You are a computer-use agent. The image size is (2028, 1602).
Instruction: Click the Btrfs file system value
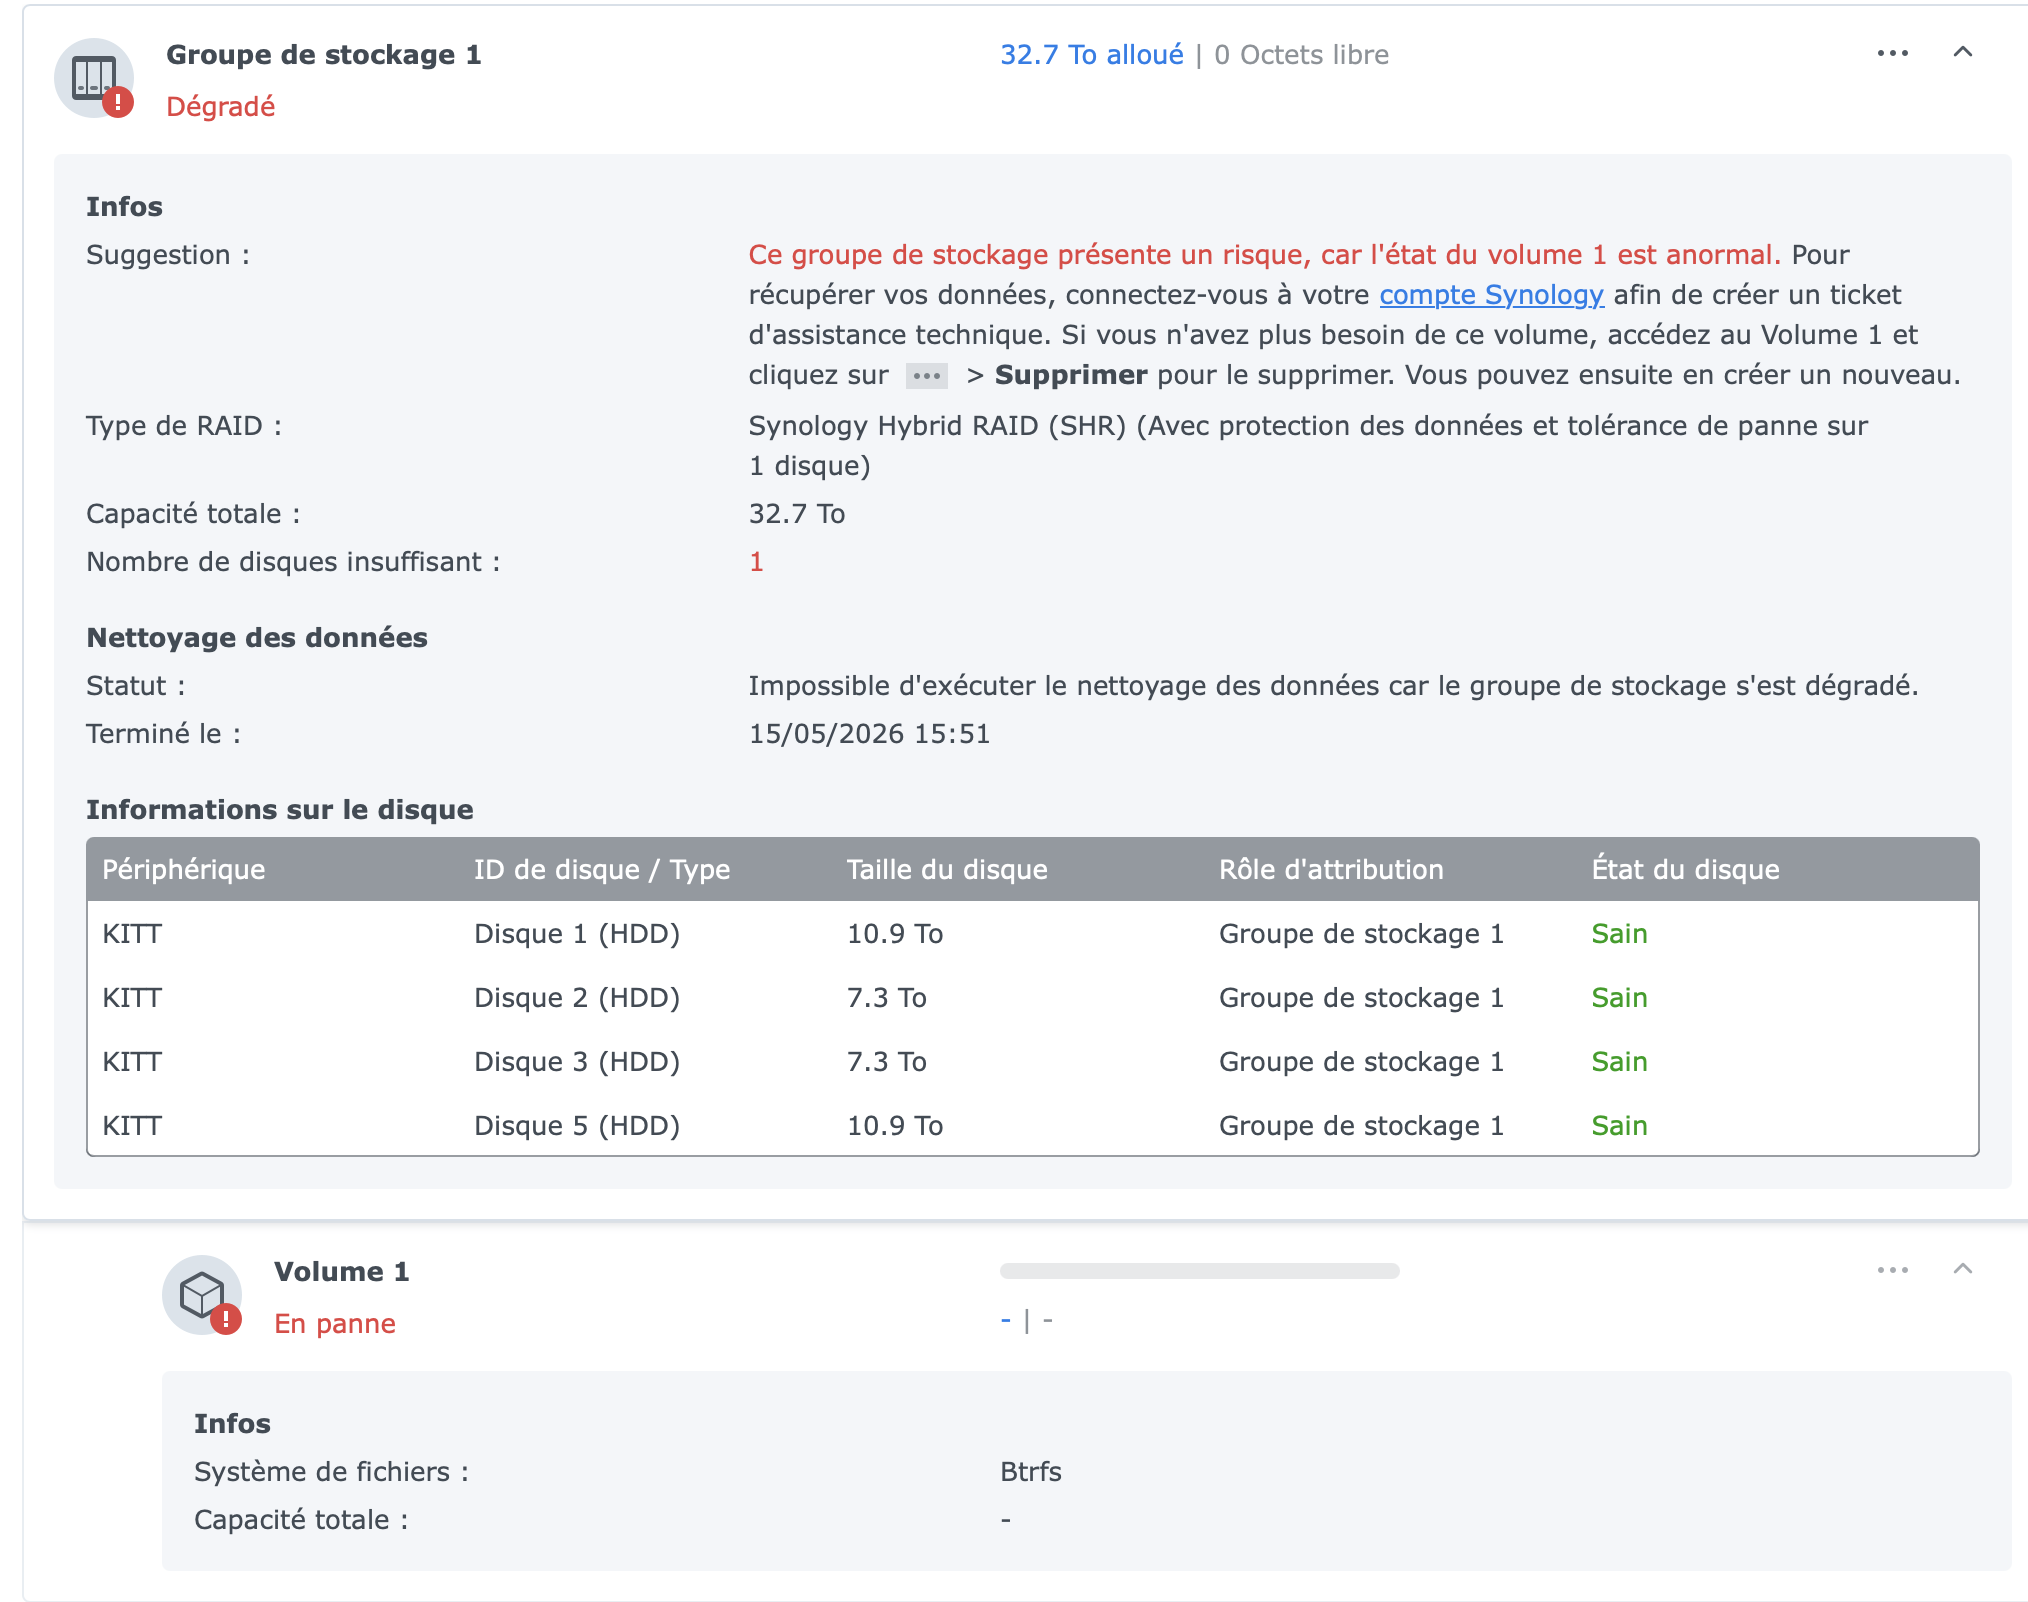tap(1031, 1472)
